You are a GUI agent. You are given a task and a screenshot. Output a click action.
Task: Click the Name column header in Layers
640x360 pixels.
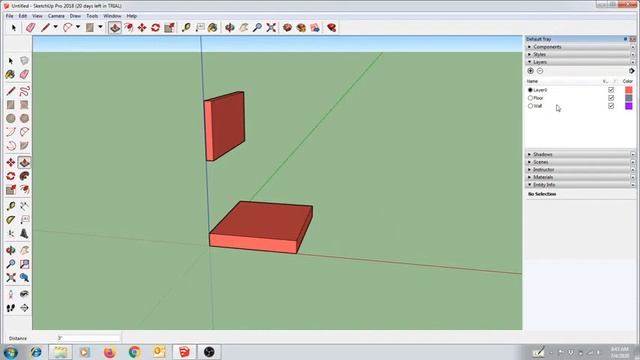(x=532, y=81)
